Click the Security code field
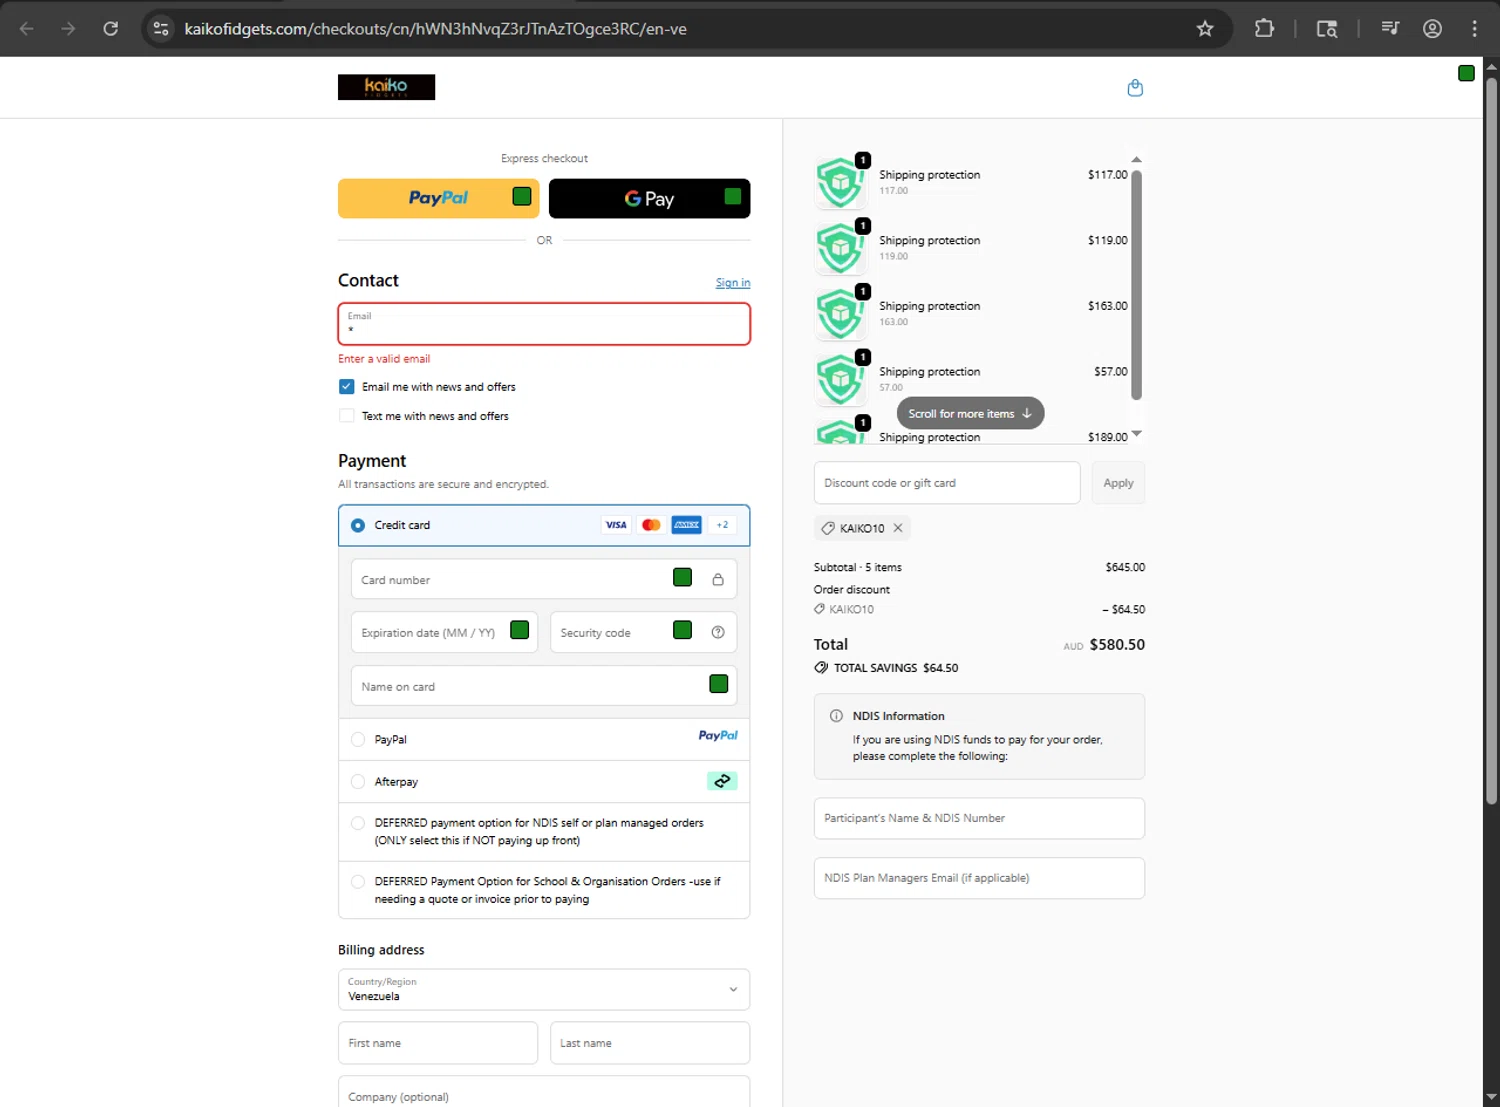 tap(643, 632)
